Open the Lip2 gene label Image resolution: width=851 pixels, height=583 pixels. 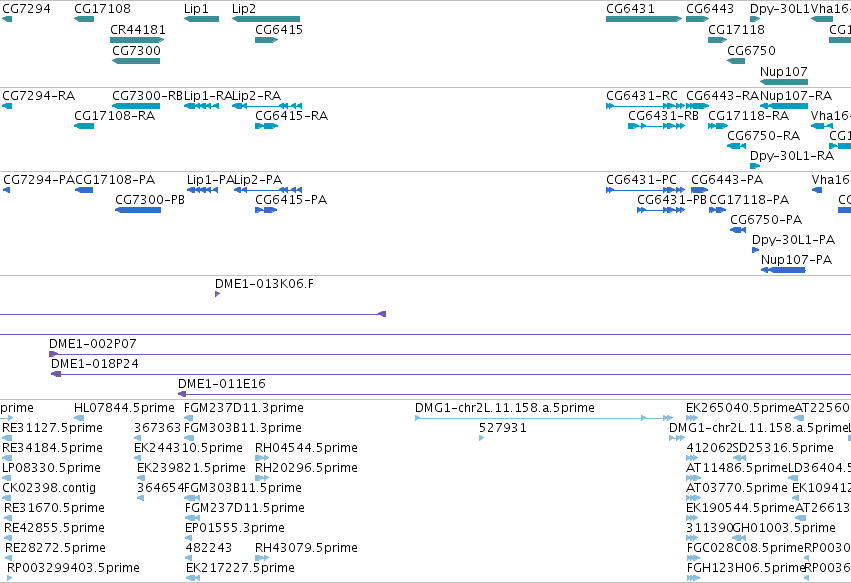244,9
